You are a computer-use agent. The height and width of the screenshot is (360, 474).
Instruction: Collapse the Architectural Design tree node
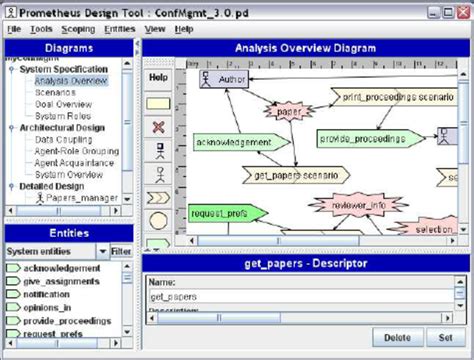click(12, 128)
